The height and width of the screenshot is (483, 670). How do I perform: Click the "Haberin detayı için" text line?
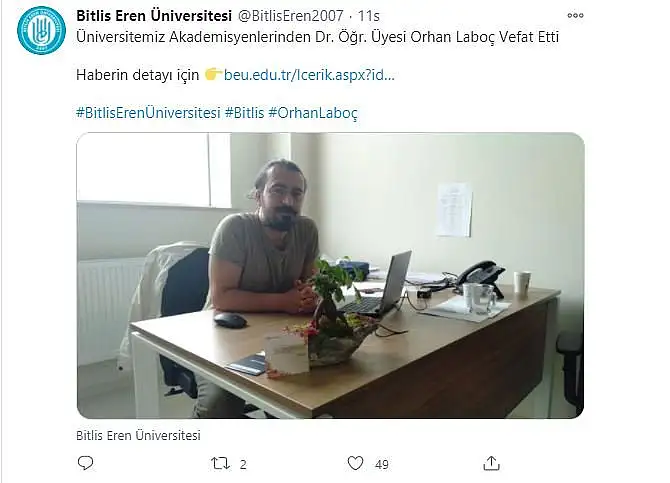click(x=138, y=75)
